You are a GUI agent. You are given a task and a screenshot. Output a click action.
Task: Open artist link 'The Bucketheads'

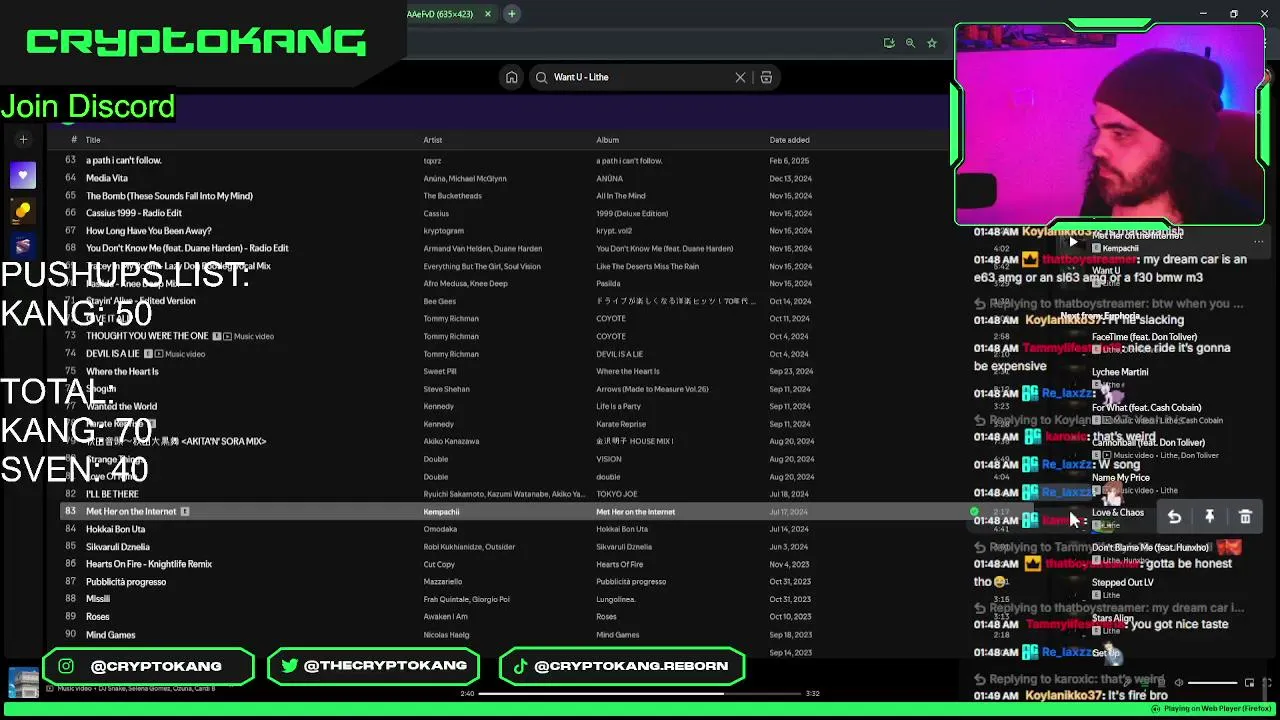[452, 196]
